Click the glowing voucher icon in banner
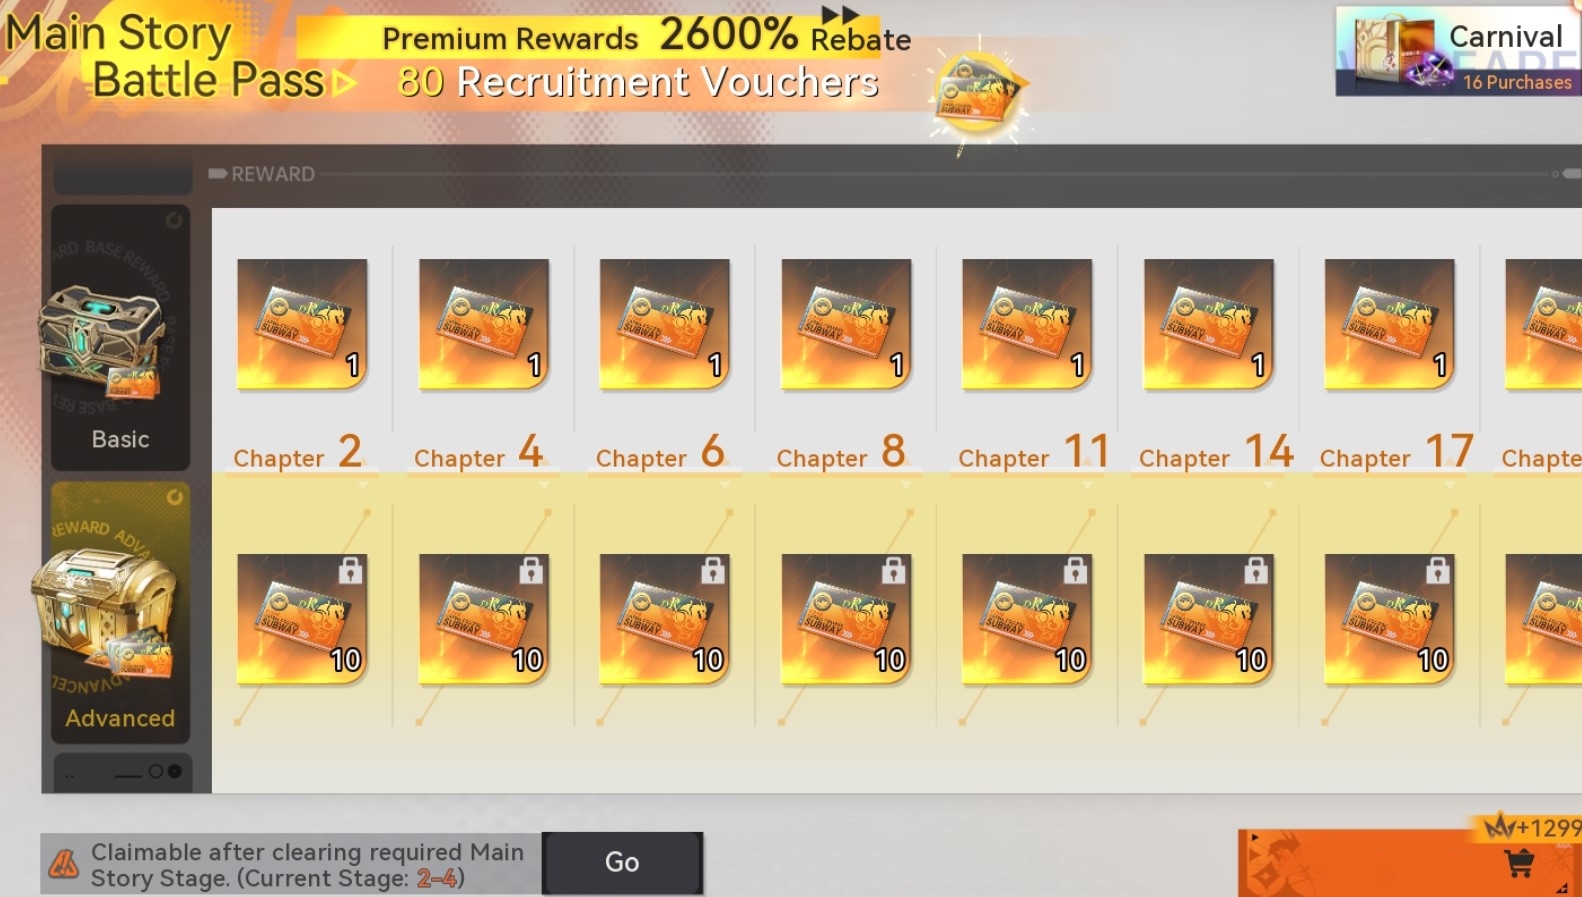 click(979, 92)
